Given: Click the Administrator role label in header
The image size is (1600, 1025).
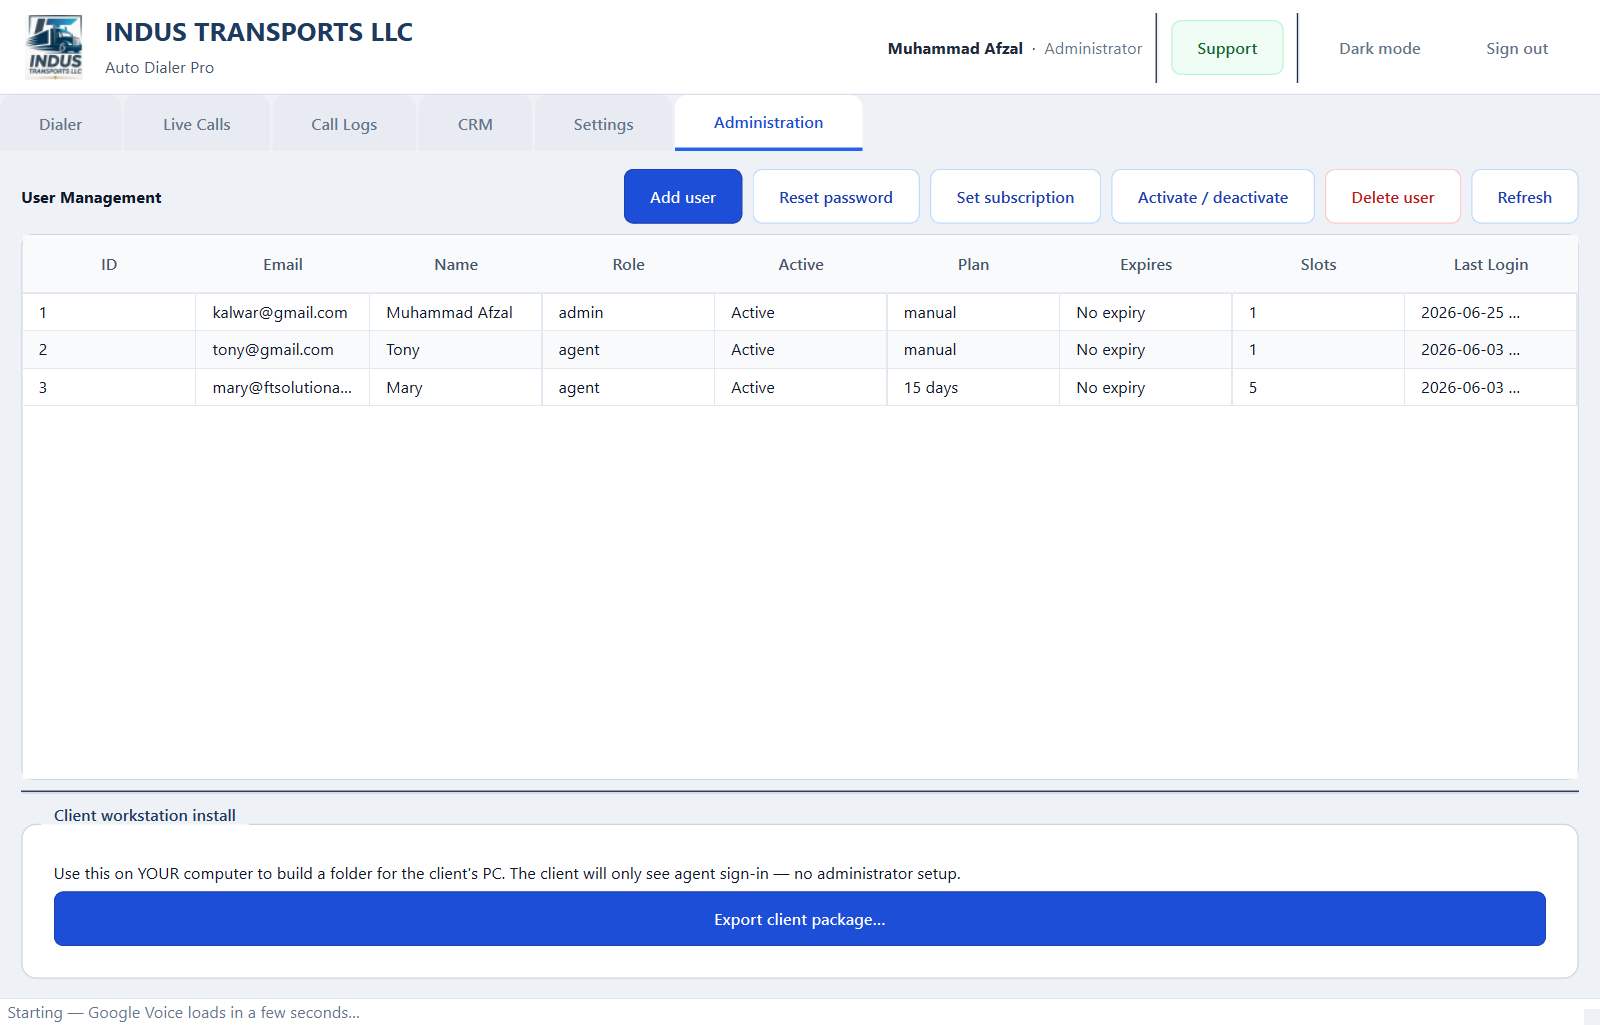Looking at the screenshot, I should (x=1093, y=48).
